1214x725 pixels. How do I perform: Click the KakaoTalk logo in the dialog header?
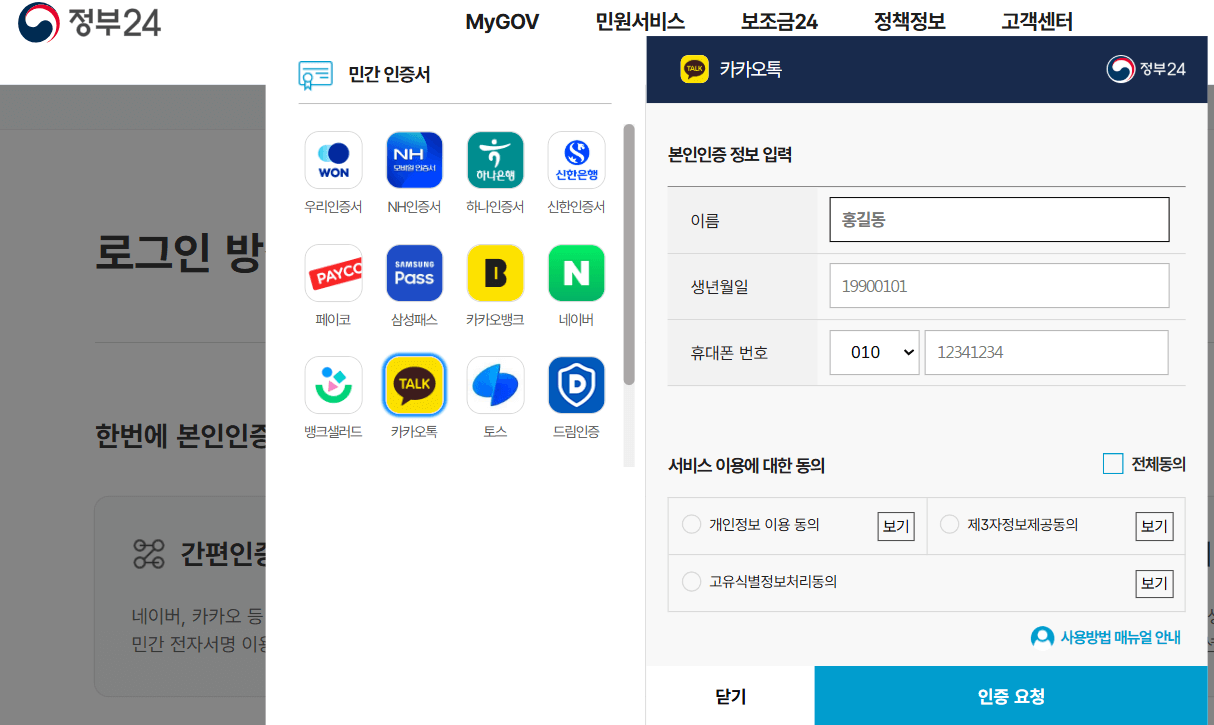(x=694, y=69)
